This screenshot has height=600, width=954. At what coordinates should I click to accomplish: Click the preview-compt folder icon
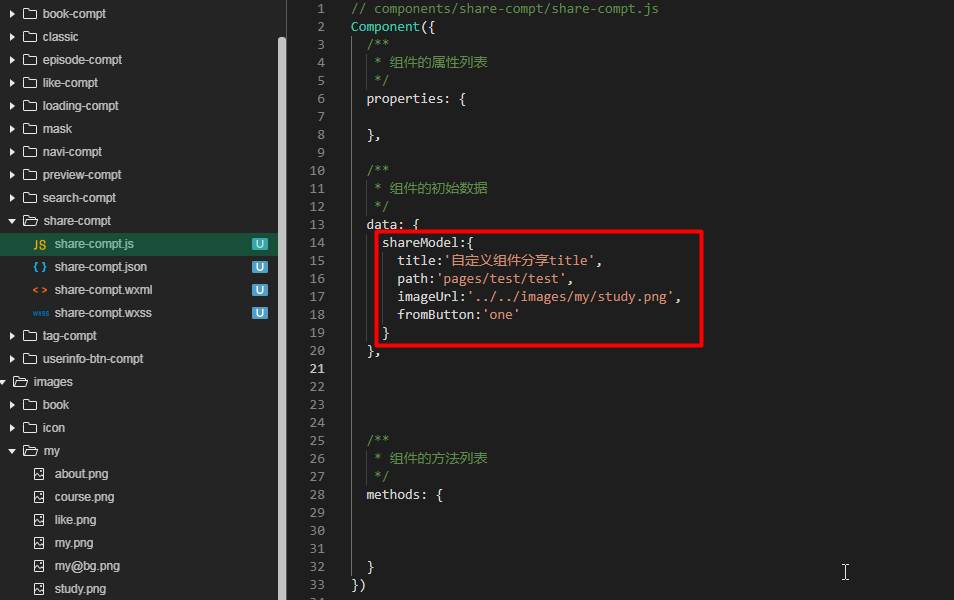point(30,175)
